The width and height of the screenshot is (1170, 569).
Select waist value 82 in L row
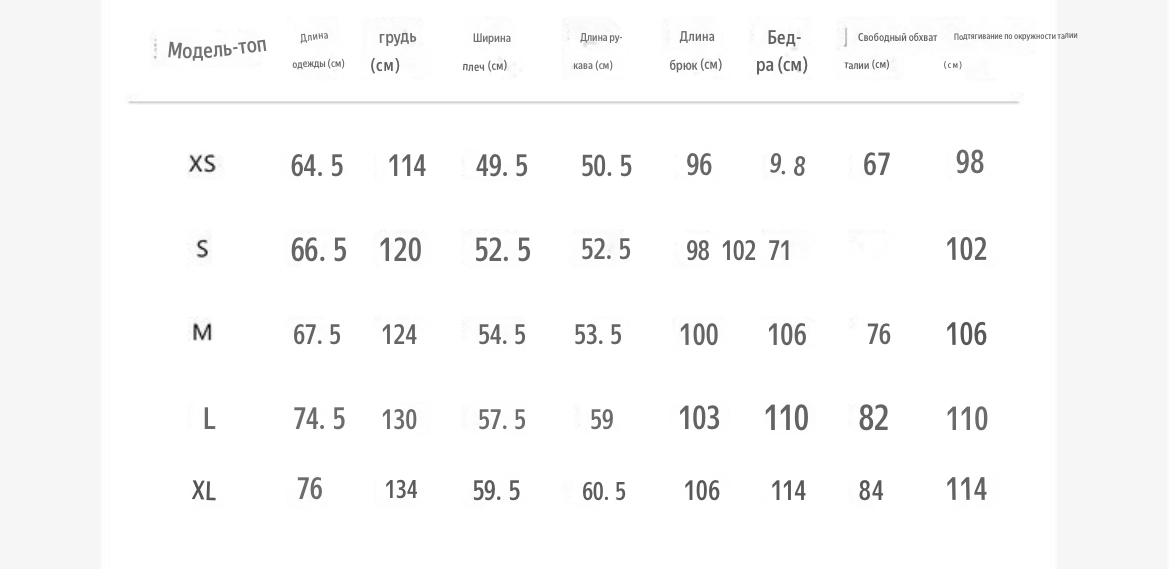point(874,418)
